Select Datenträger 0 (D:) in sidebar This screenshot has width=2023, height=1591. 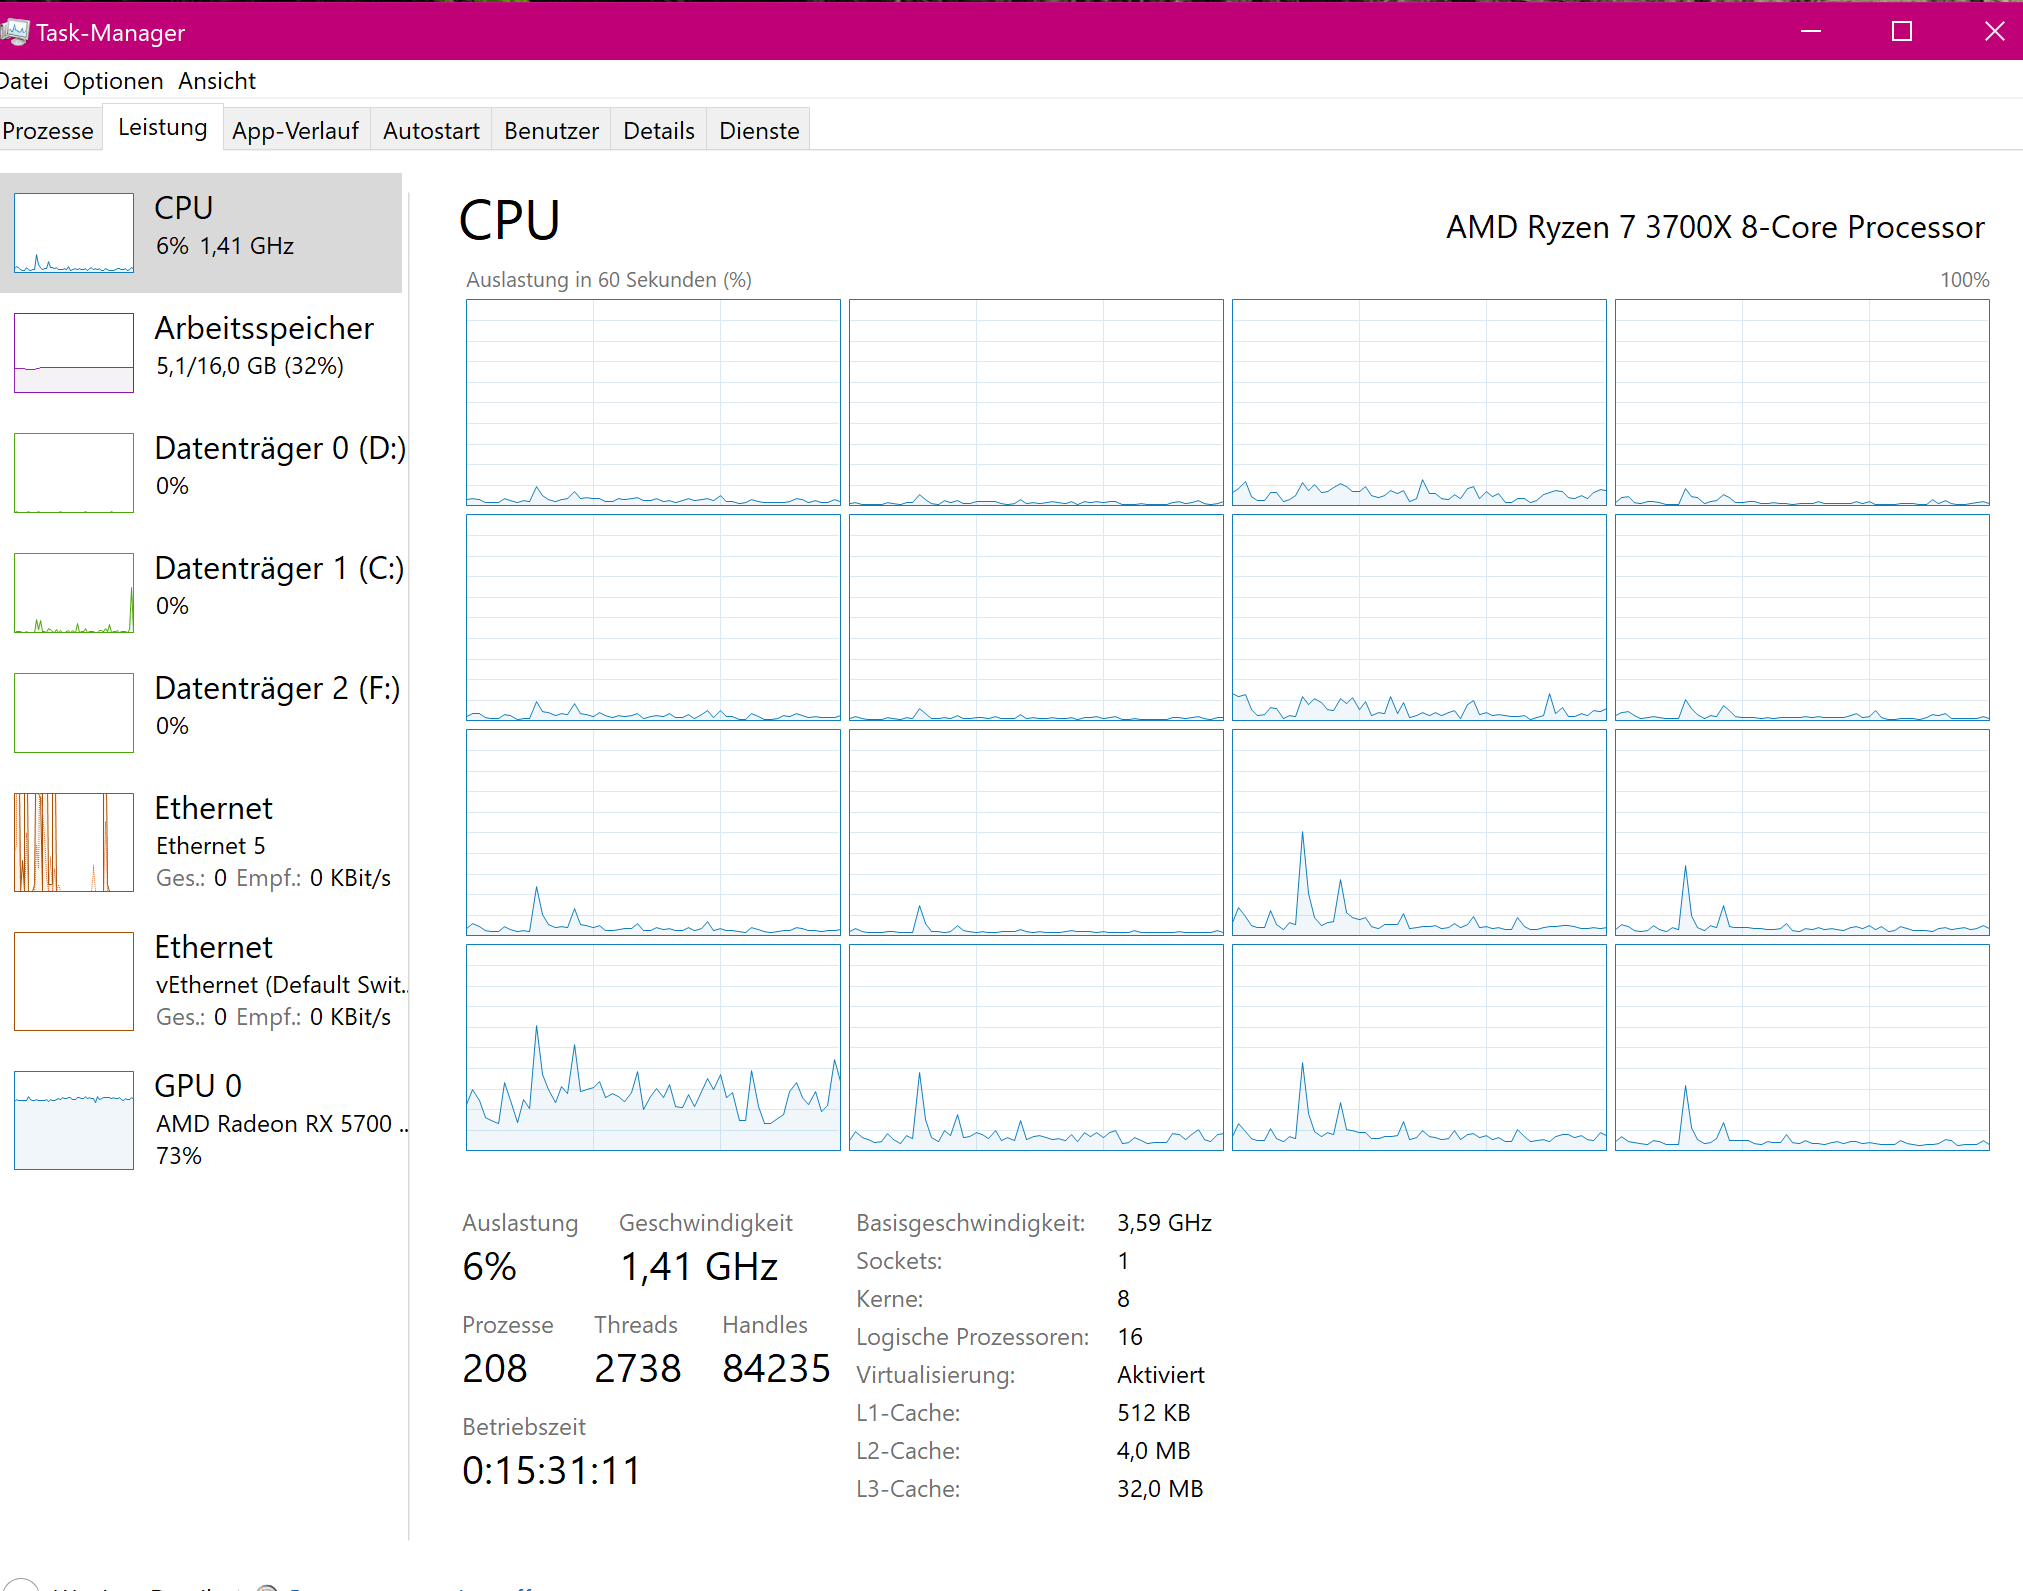200,470
